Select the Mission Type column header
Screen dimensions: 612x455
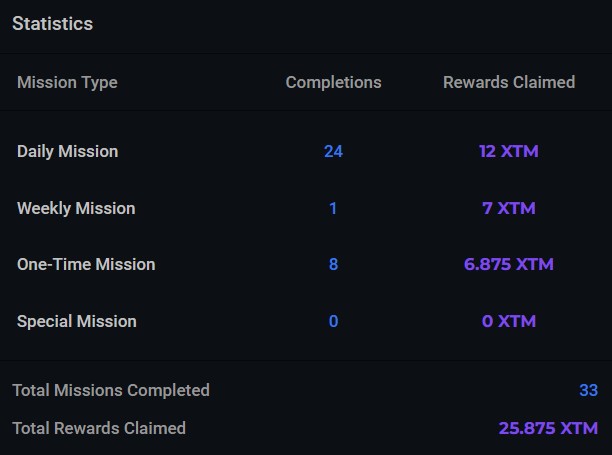pos(67,83)
